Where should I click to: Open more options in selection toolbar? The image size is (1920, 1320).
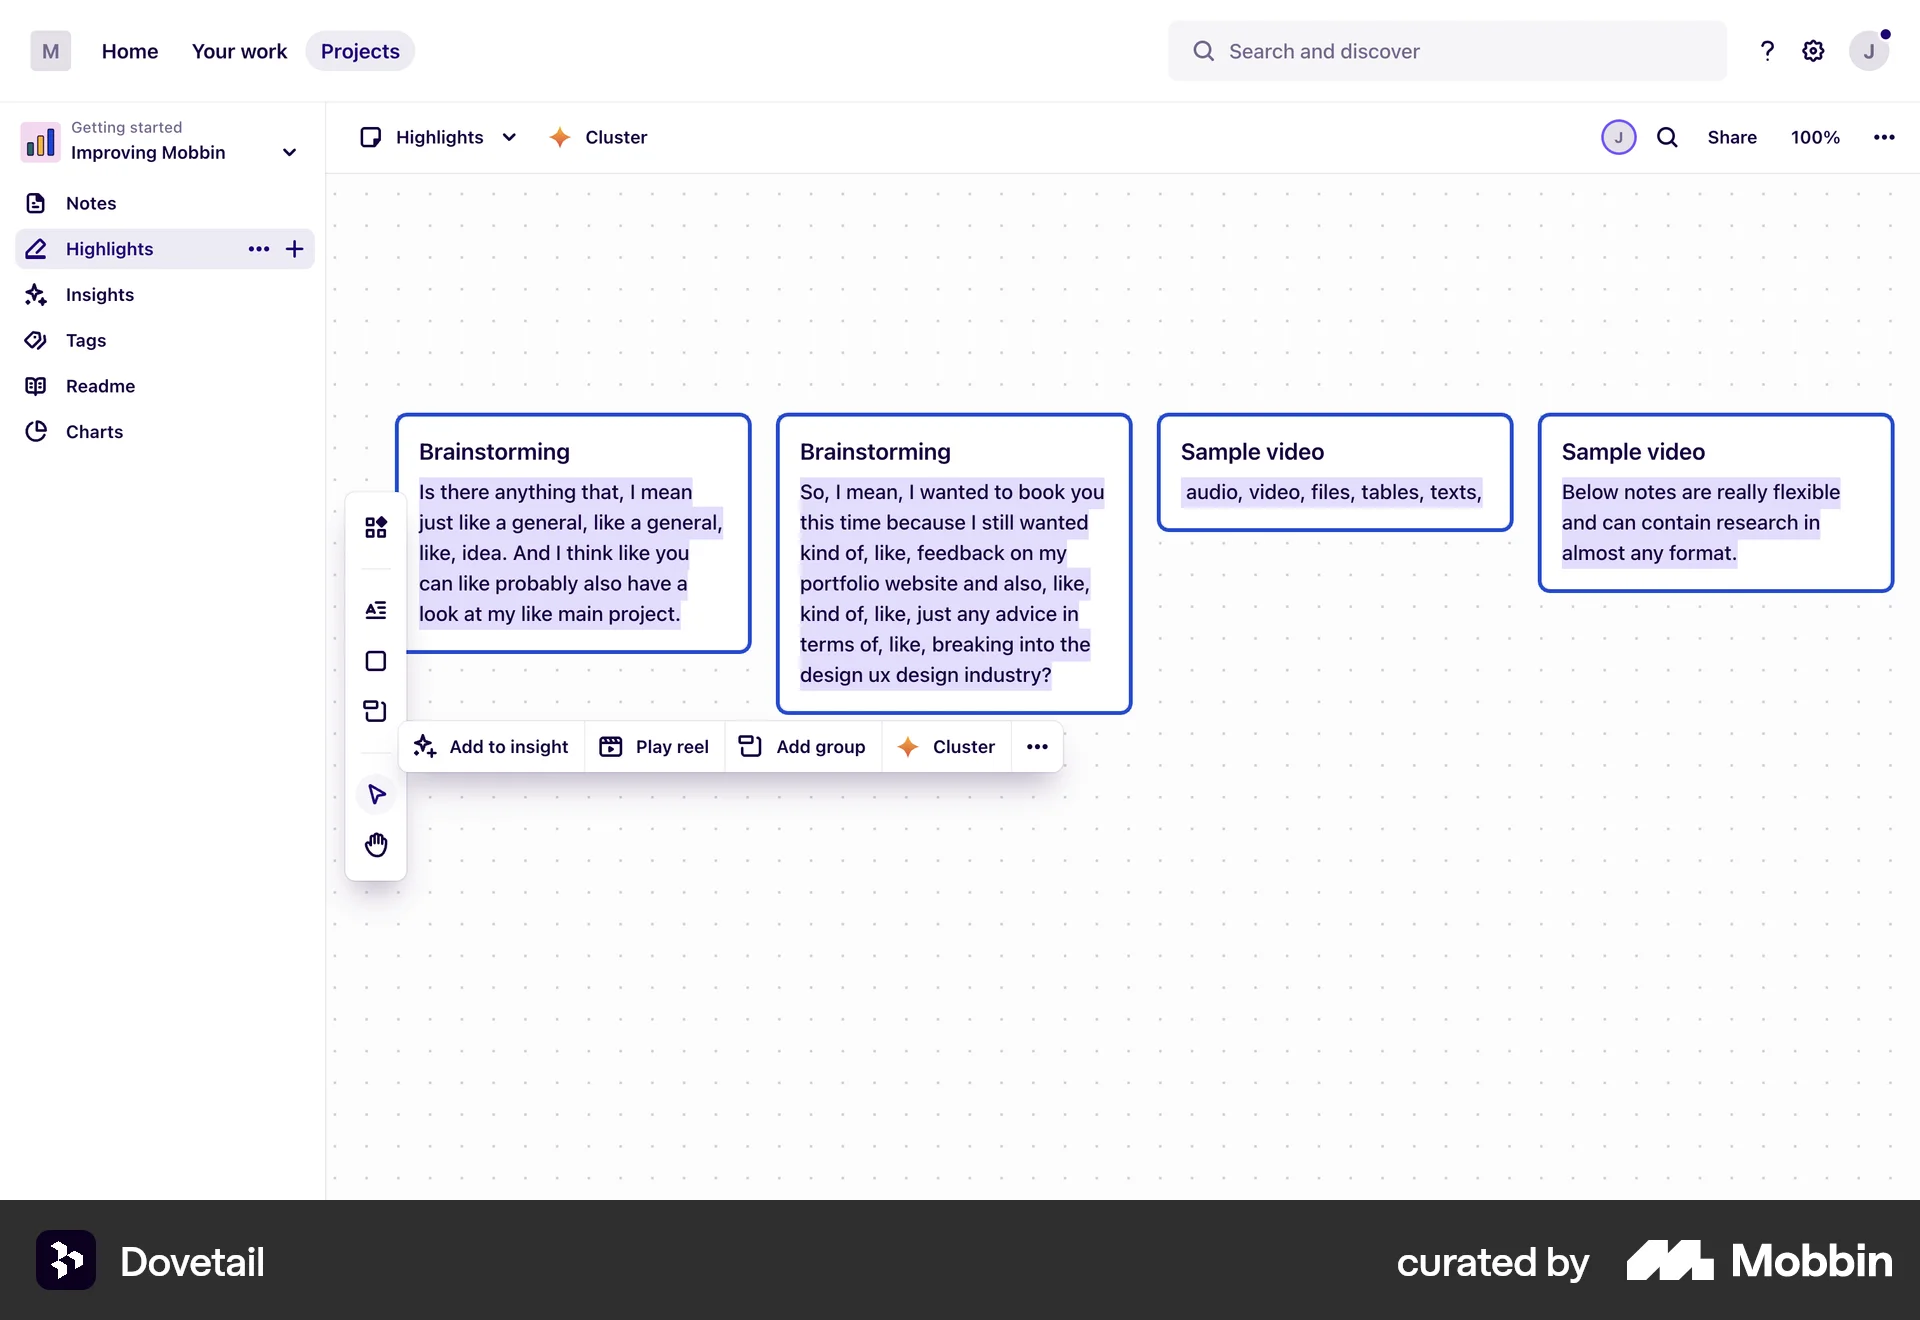point(1037,747)
